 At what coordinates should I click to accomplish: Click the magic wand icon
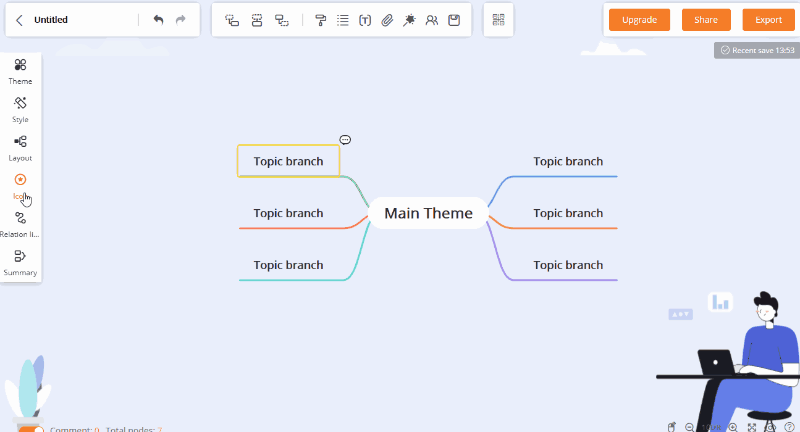click(x=409, y=20)
